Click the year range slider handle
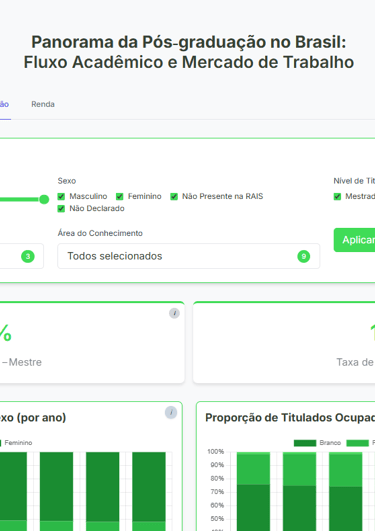375x531 pixels. click(44, 199)
